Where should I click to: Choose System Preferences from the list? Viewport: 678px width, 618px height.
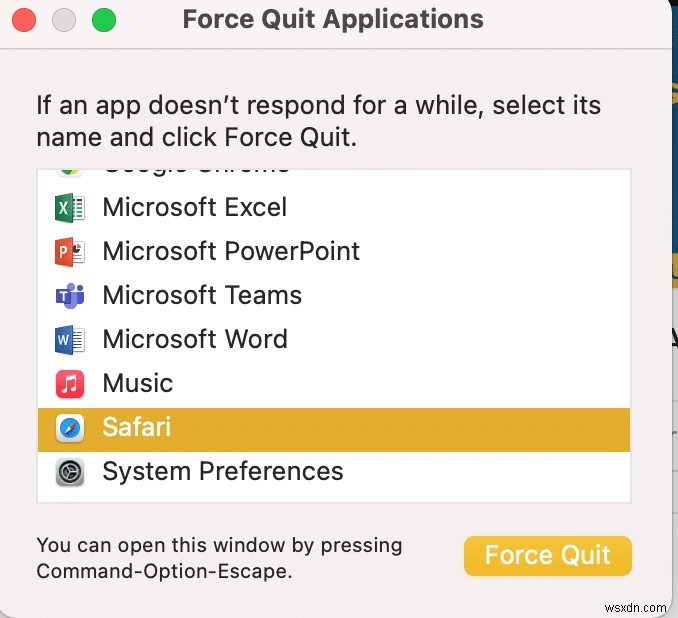pos(223,472)
